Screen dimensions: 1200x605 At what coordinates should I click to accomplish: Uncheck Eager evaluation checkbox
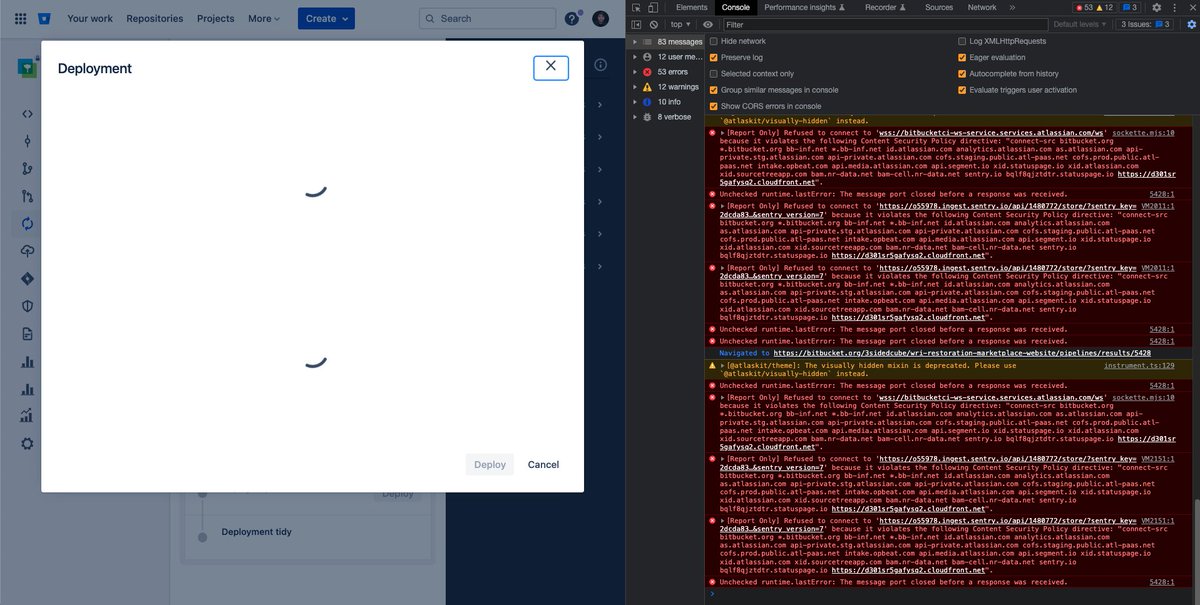point(962,58)
